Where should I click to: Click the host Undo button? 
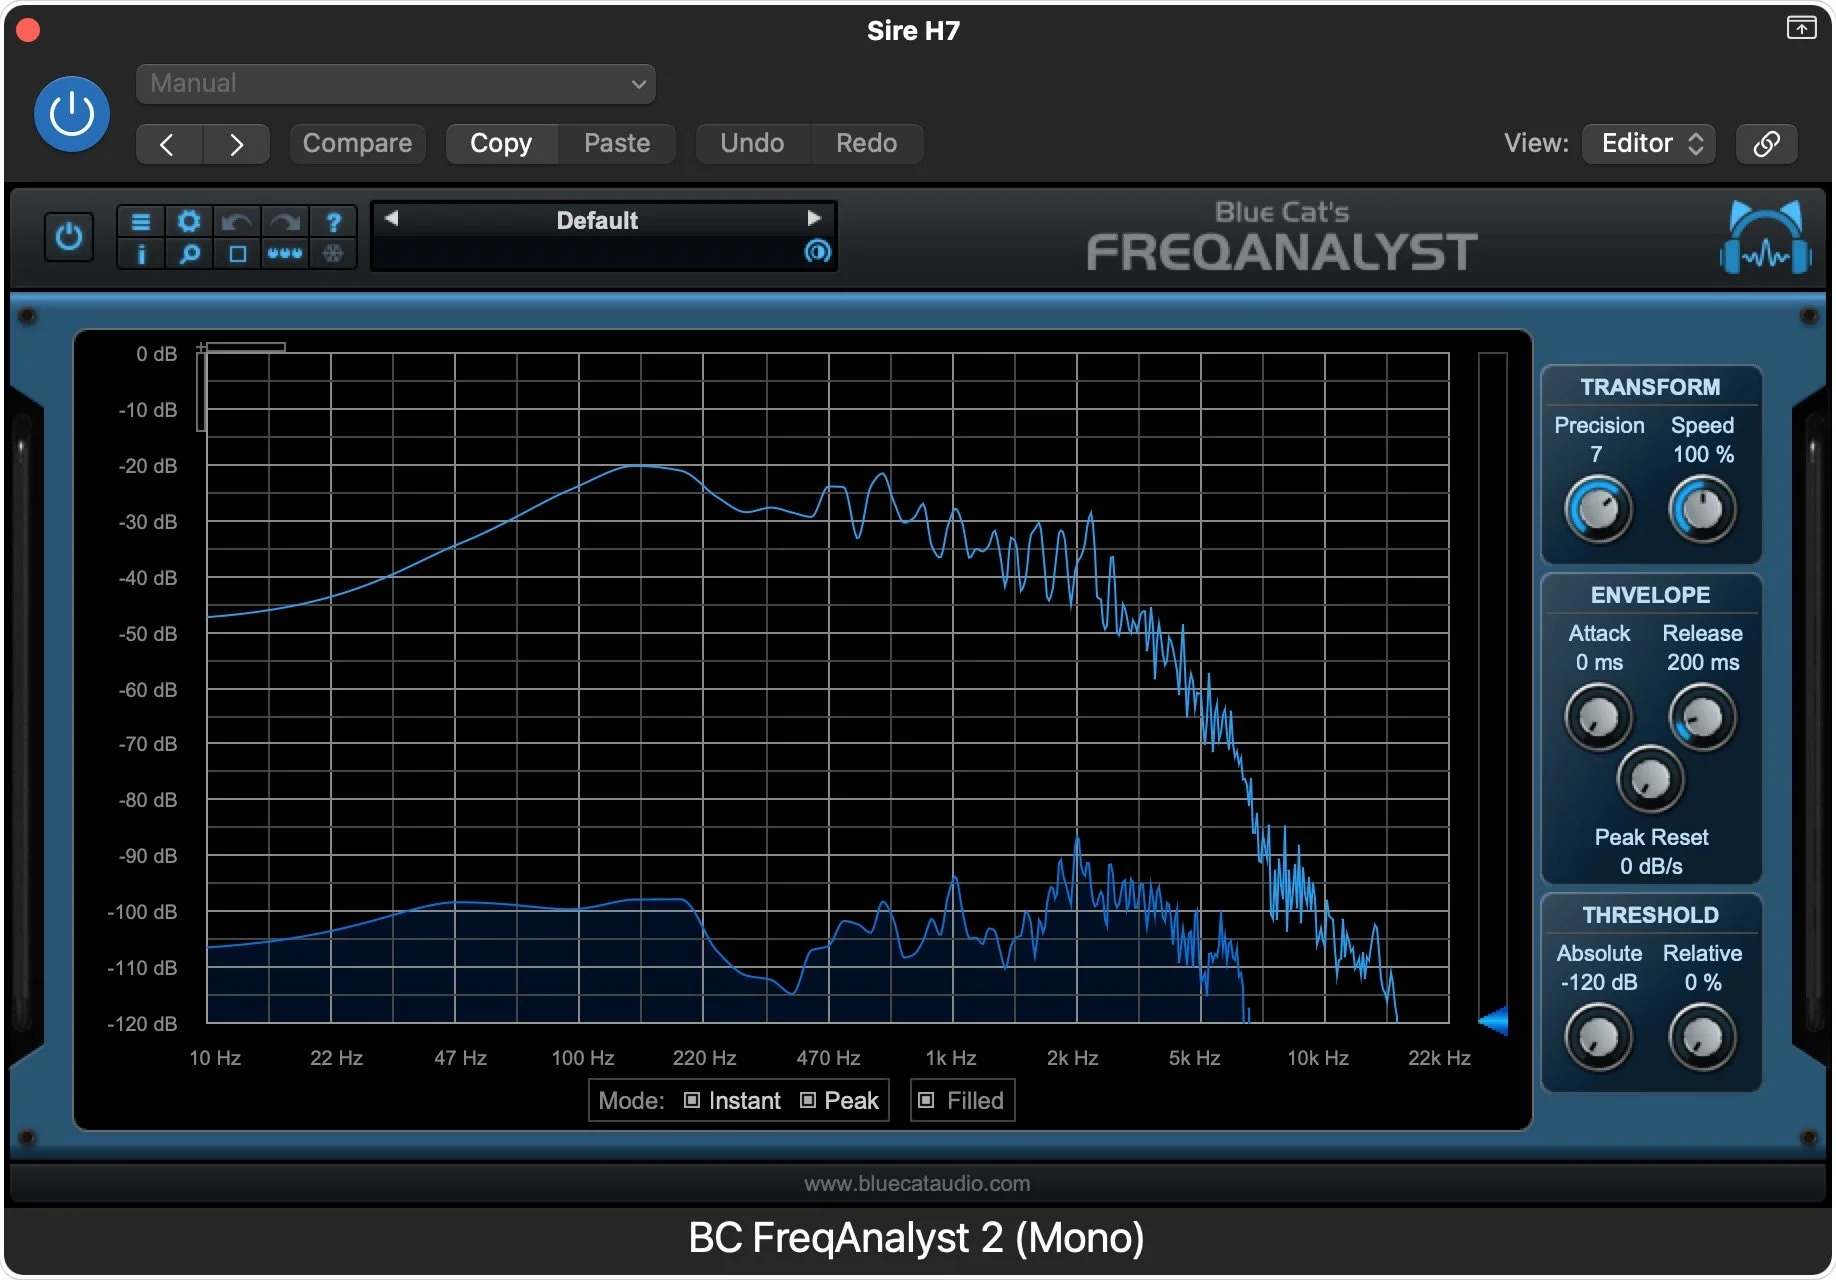point(752,143)
